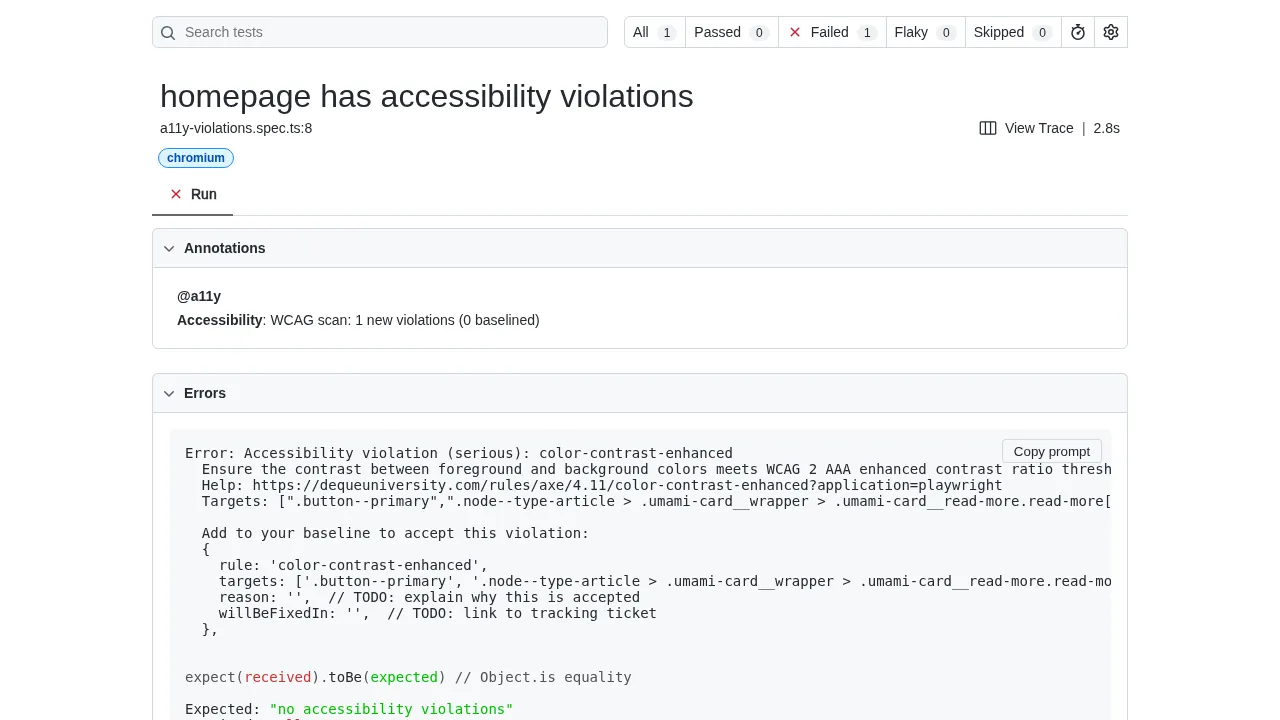Collapse the Errors section
Screen dimensions: 1280x720
205,393
